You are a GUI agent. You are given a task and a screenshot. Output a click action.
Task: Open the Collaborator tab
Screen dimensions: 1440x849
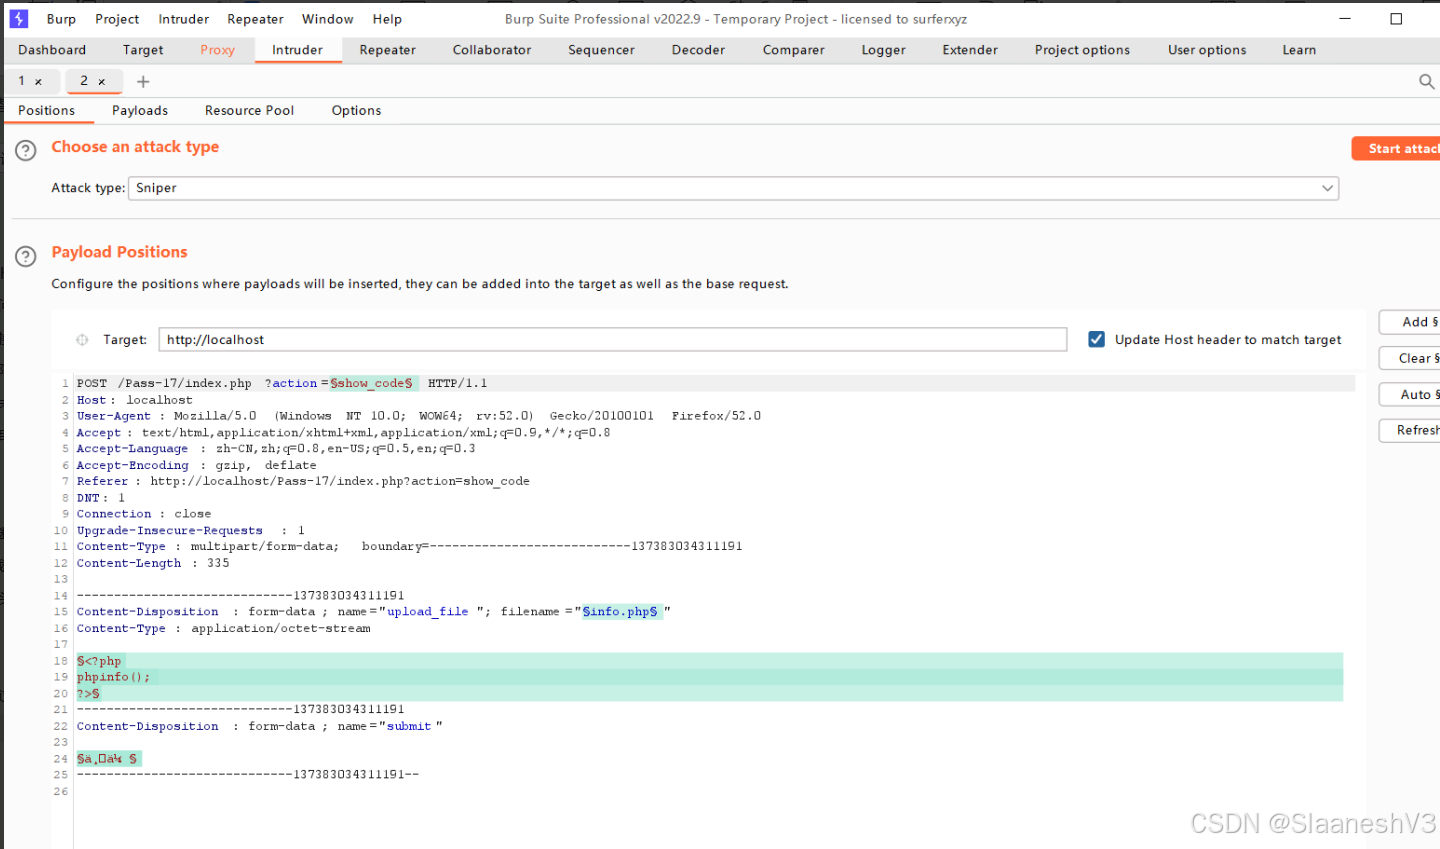(492, 50)
